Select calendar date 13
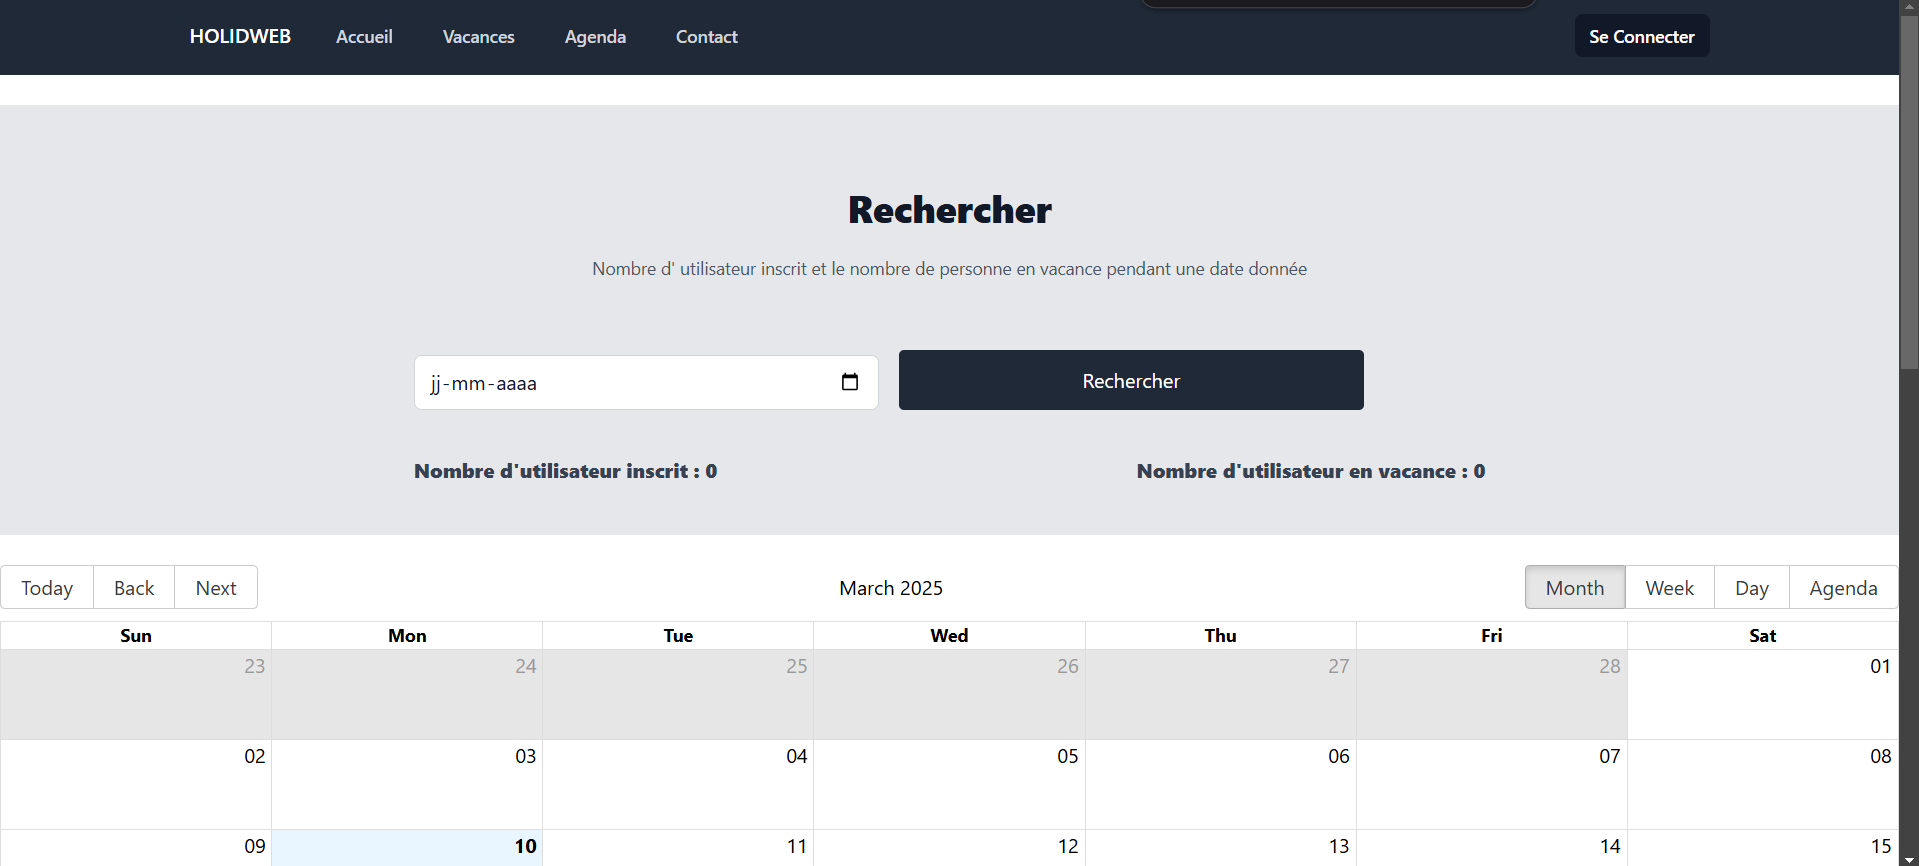1919x866 pixels. (x=1339, y=846)
